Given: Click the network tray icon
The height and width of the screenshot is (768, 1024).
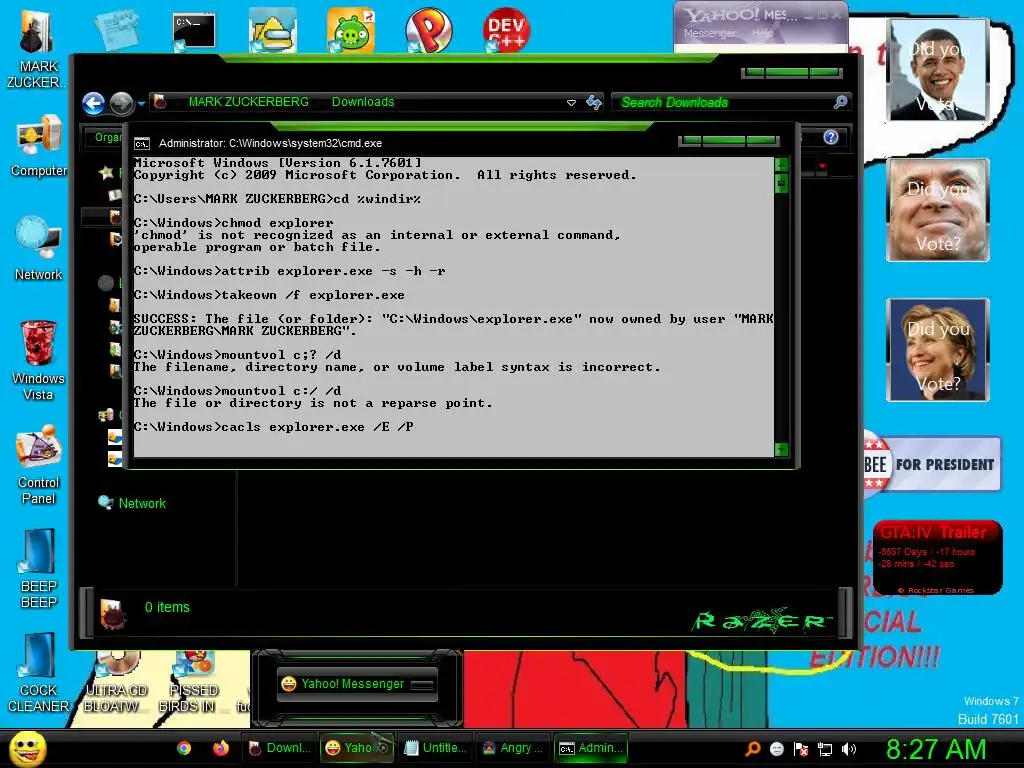Looking at the screenshot, I should point(825,749).
